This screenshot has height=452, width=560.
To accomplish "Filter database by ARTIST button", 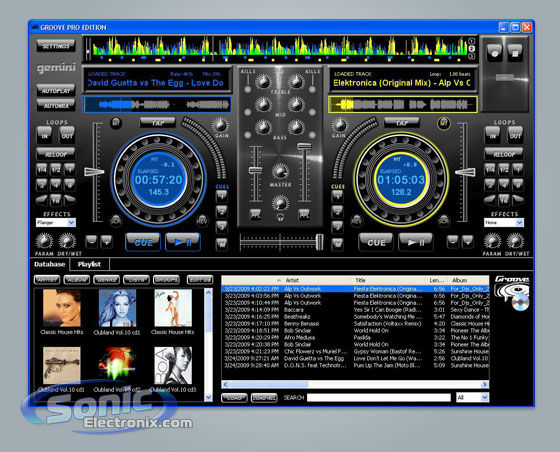I will pos(47,280).
